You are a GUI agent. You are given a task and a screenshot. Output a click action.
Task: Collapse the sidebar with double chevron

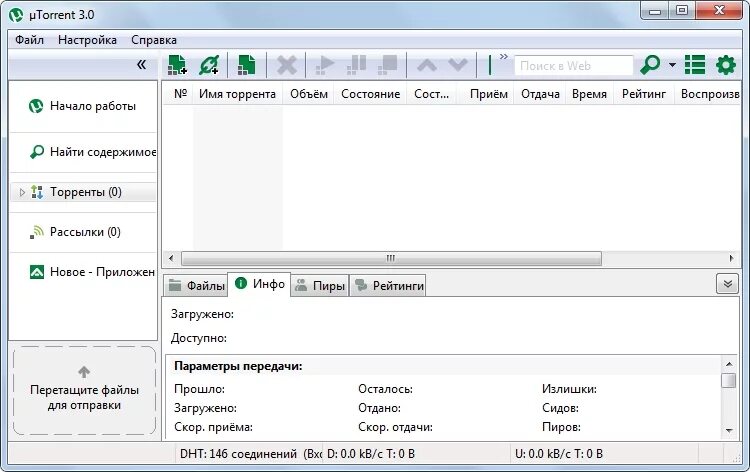(x=141, y=64)
